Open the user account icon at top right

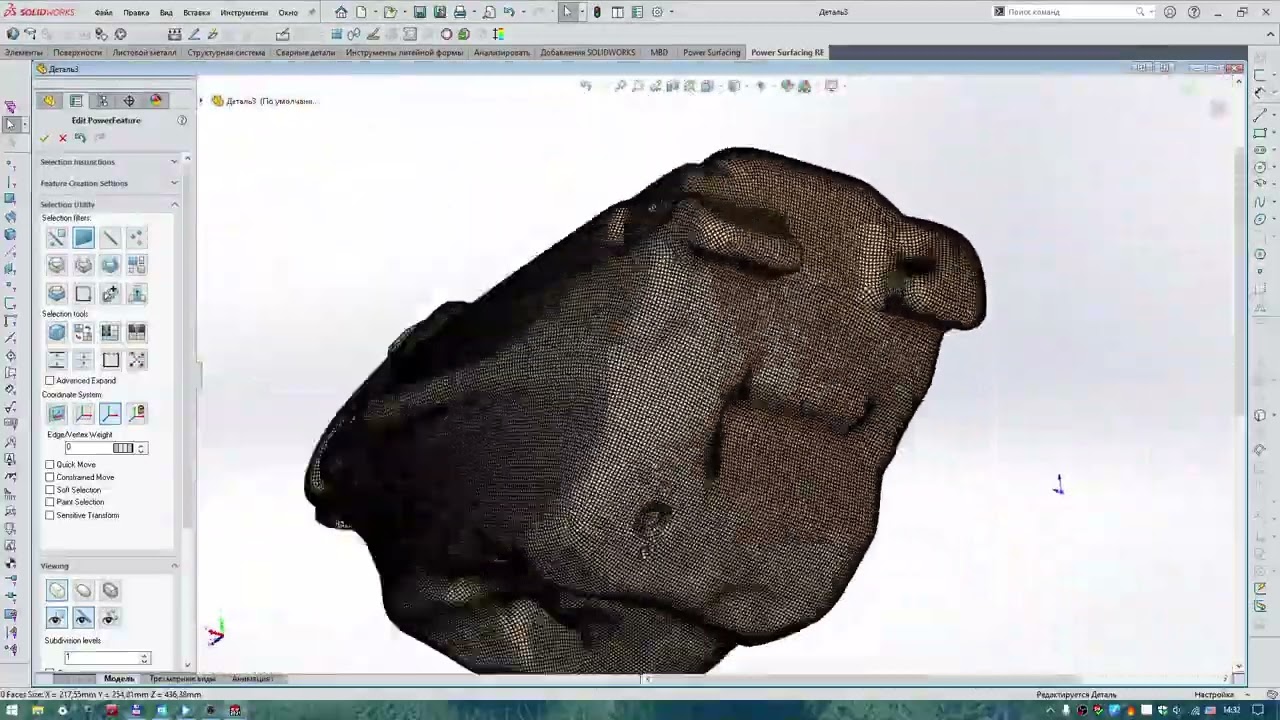pos(1170,12)
